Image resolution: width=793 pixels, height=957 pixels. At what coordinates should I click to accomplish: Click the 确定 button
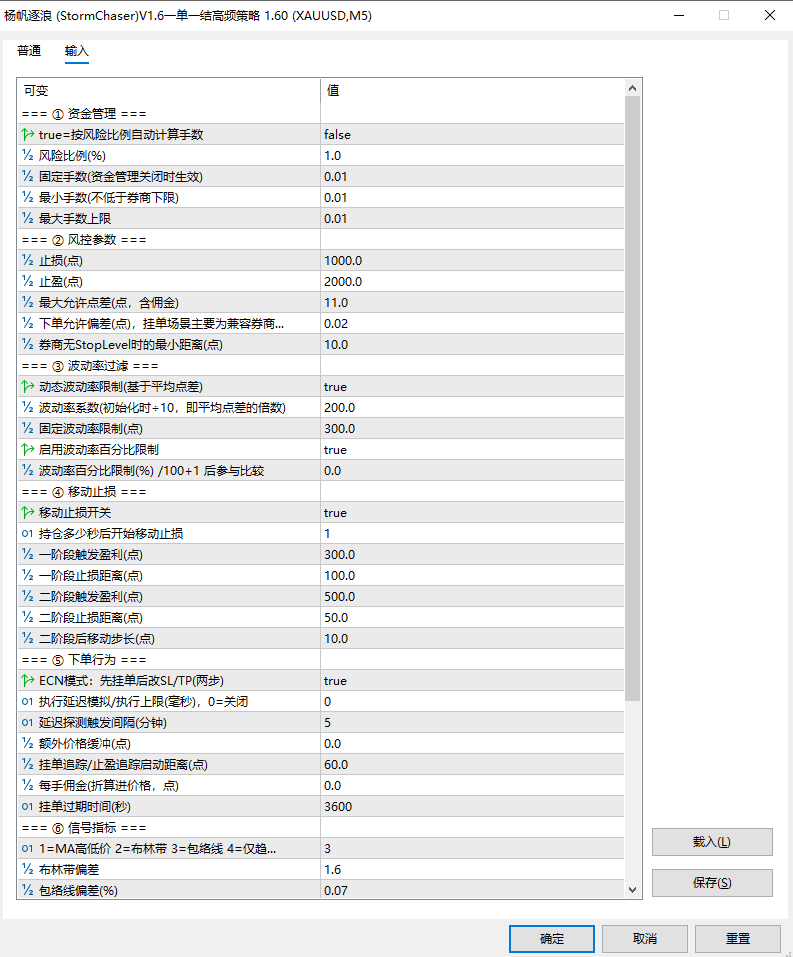point(551,939)
